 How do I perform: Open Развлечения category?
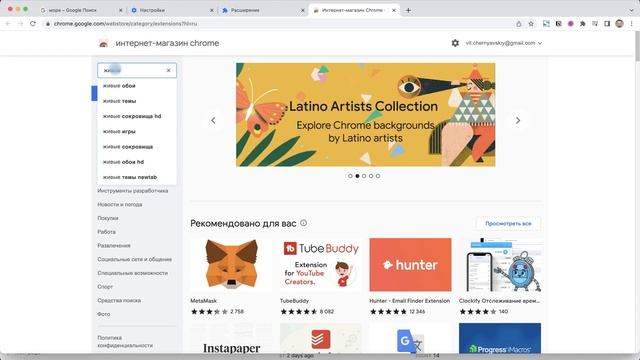click(x=114, y=246)
